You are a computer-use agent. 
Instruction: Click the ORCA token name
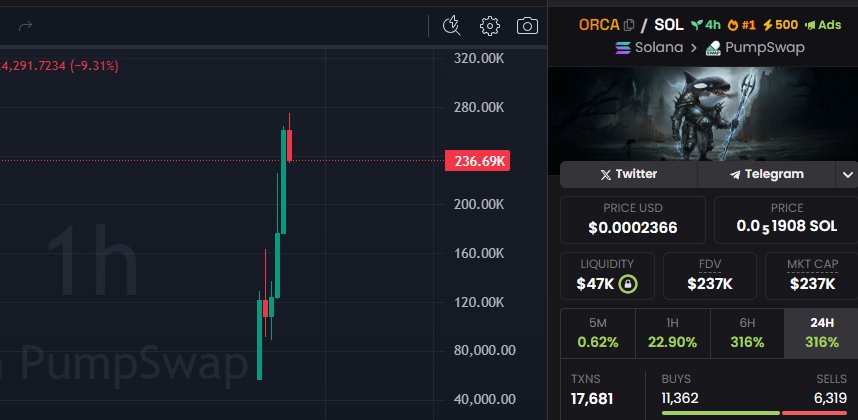coord(599,25)
